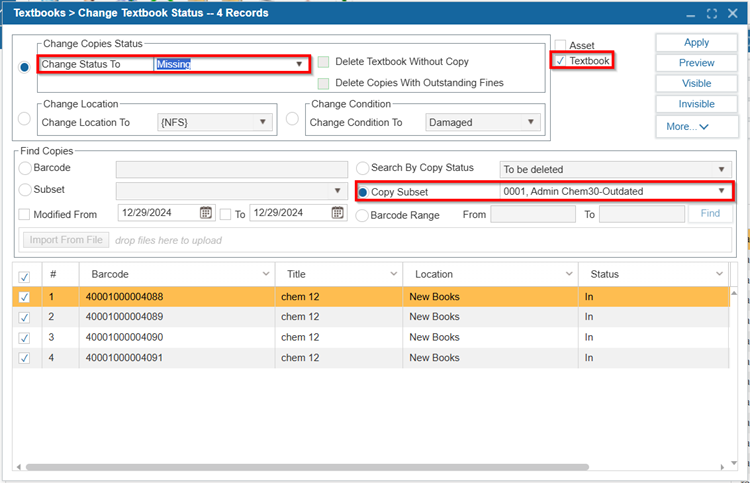Viewport: 750px width, 483px height.
Task: Open the Status column filter arrow
Action: [719, 274]
